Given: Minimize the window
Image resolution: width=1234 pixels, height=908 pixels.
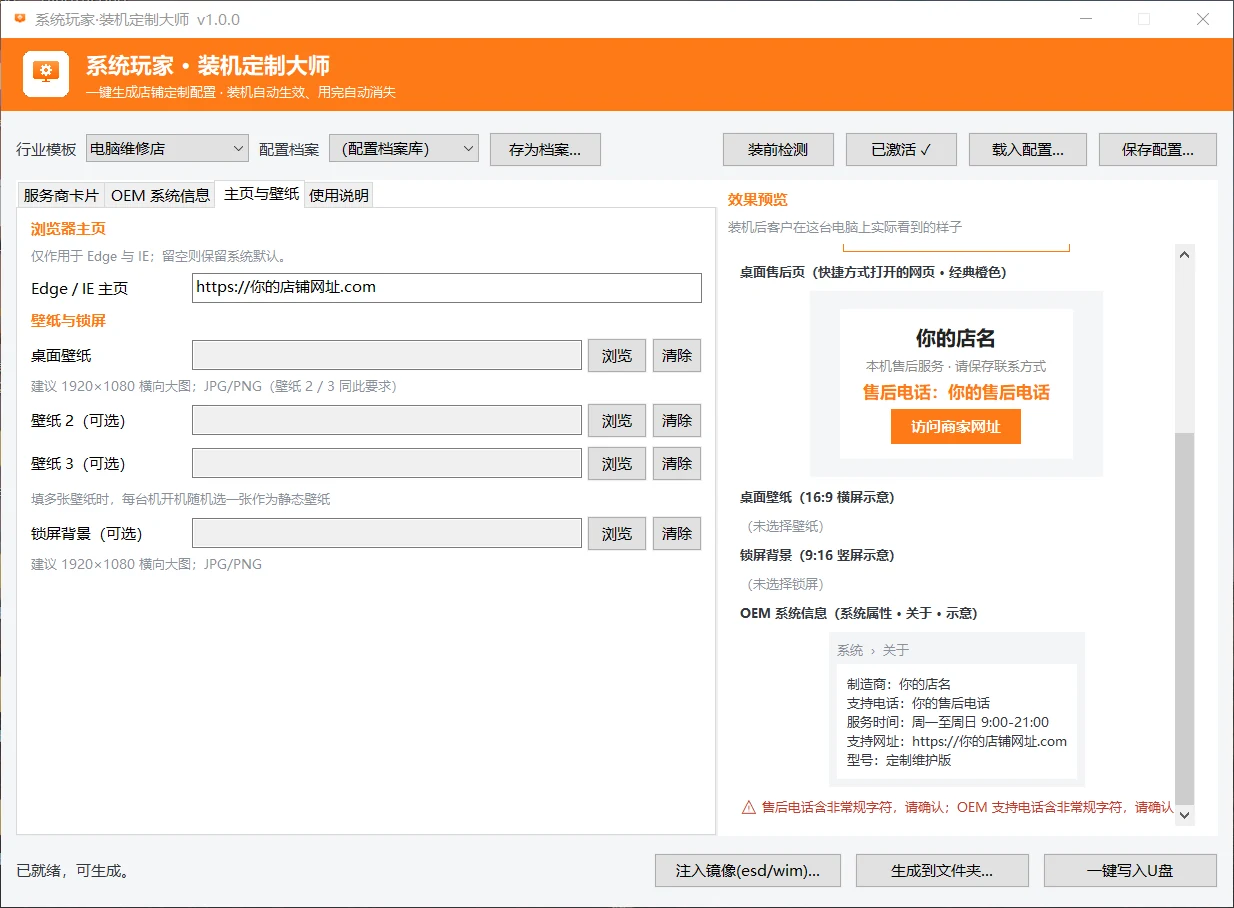Looking at the screenshot, I should [x=1087, y=19].
